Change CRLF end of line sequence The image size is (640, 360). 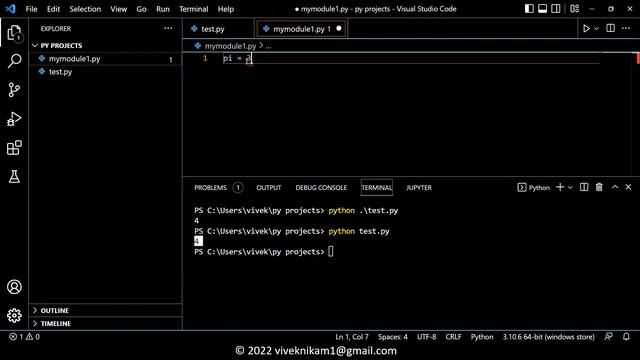coord(453,337)
